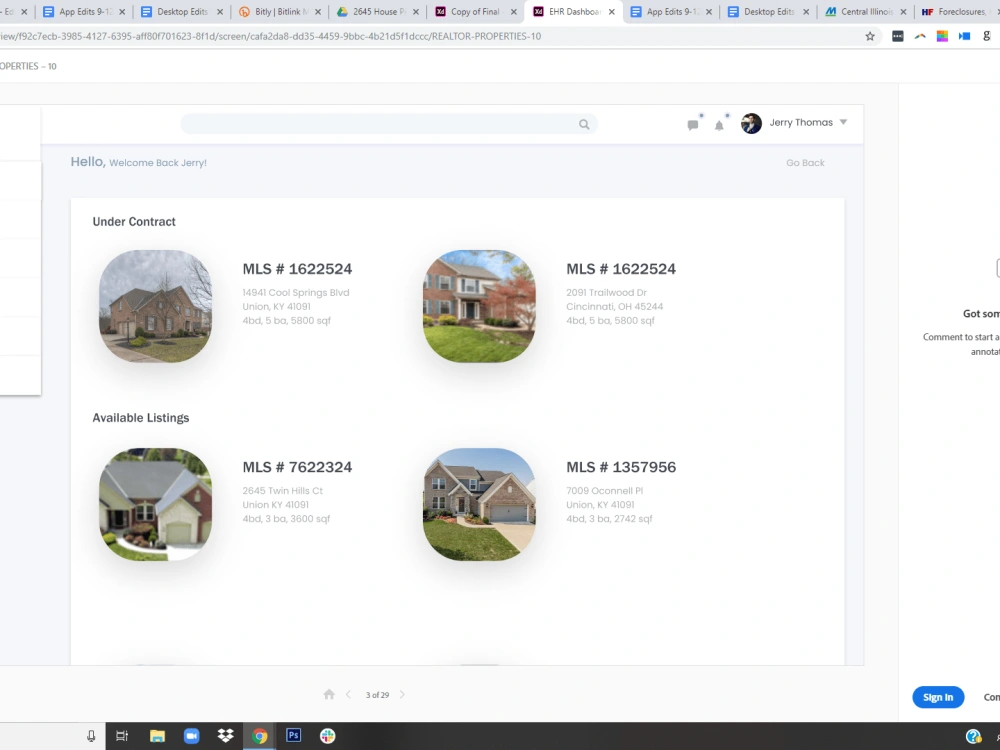
Task: Select MLS # 7622324 listing title
Action: click(x=297, y=467)
